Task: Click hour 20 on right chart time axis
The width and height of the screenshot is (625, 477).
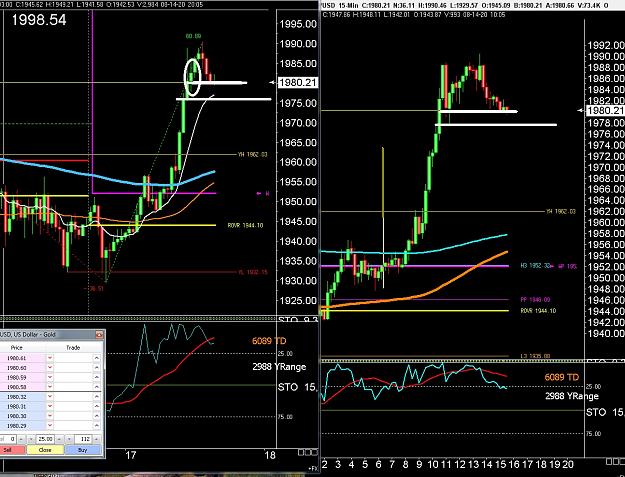Action: [568, 464]
